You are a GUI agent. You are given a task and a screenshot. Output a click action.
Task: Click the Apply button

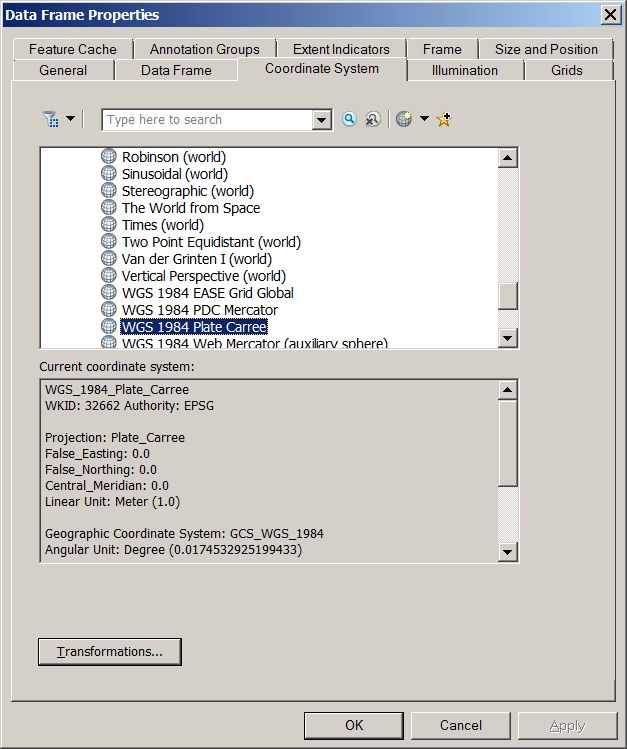click(x=567, y=725)
